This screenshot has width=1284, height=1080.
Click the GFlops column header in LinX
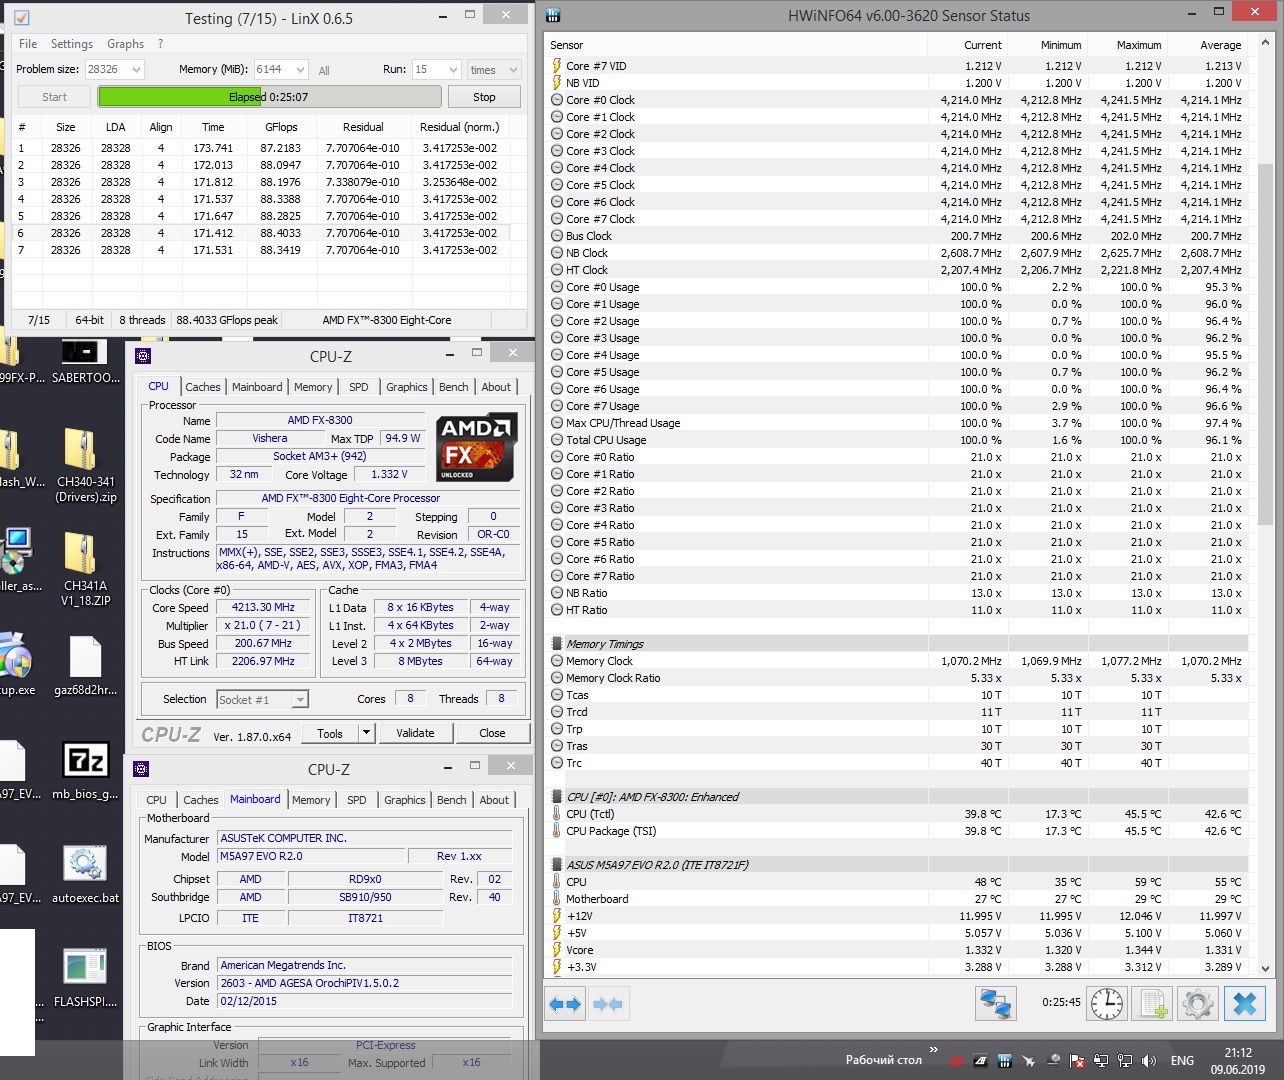[281, 127]
